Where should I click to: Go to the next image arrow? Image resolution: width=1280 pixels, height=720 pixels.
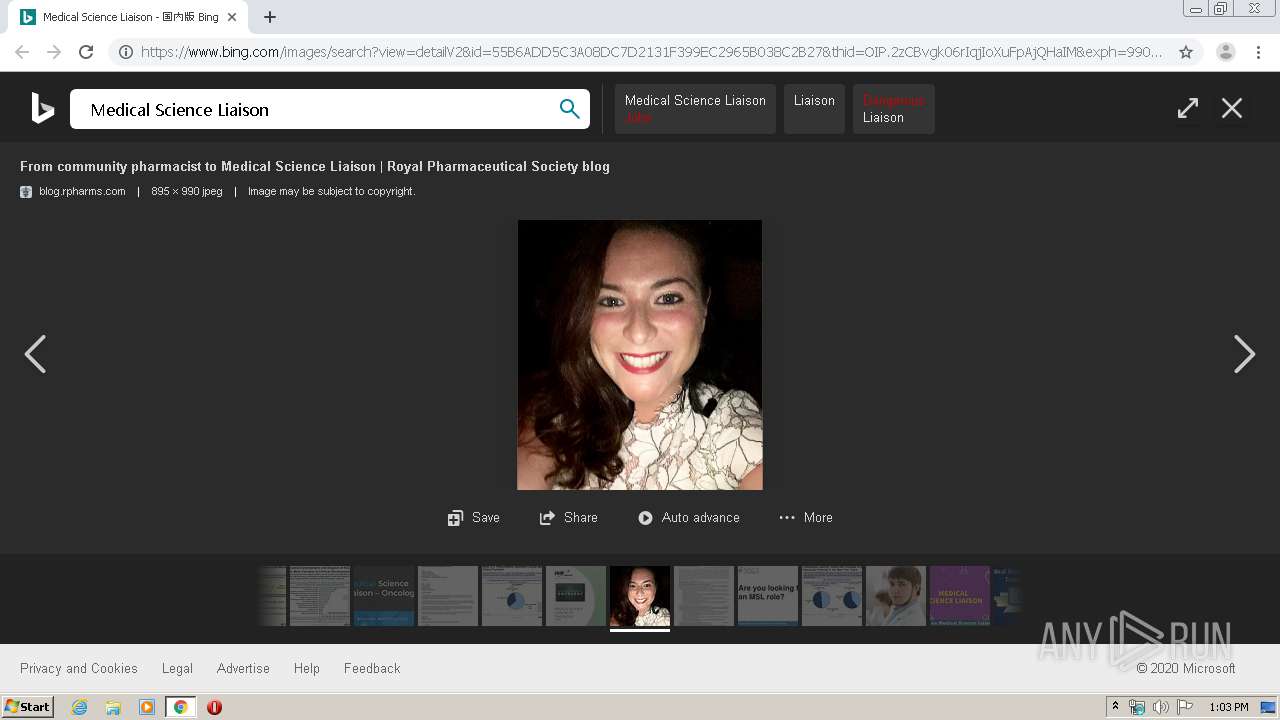1244,354
